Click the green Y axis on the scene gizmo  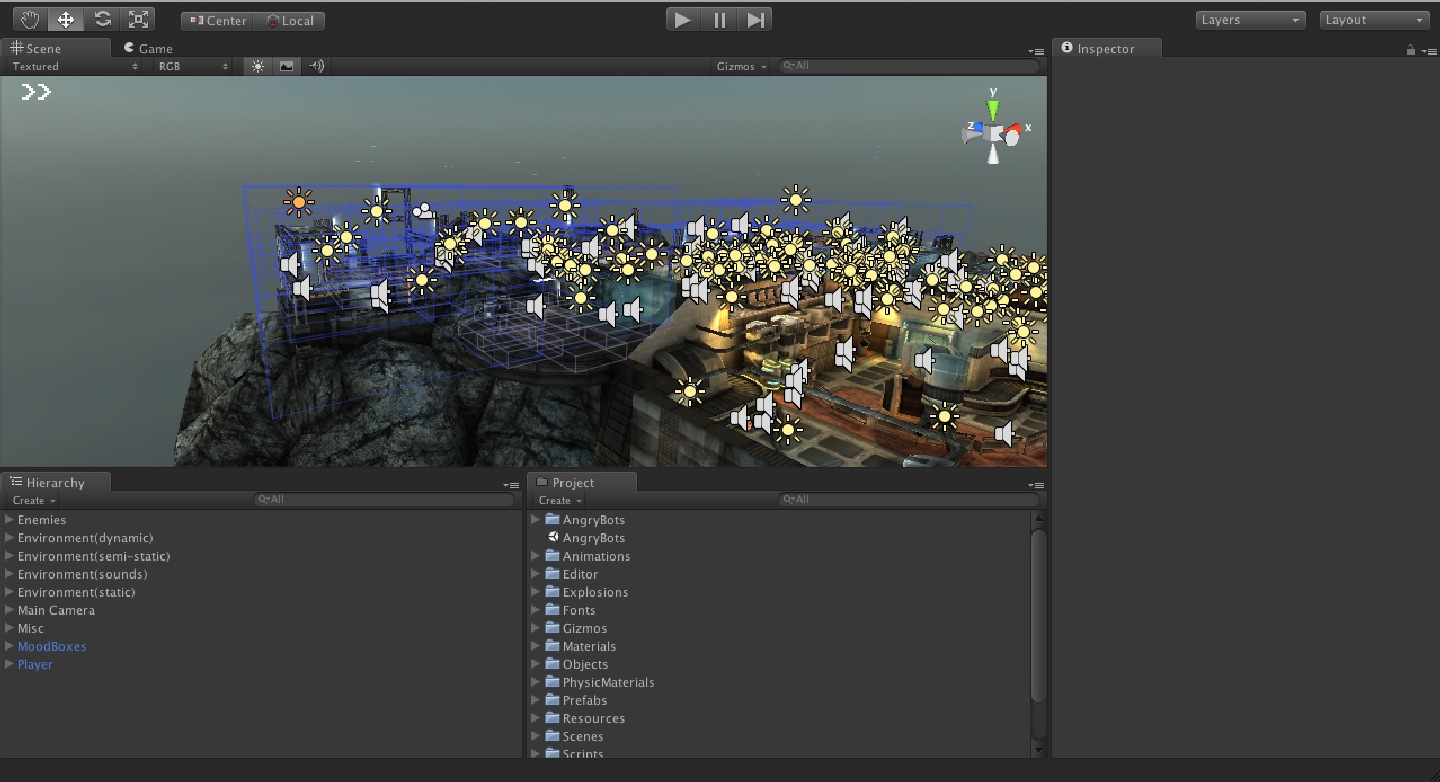pos(993,106)
